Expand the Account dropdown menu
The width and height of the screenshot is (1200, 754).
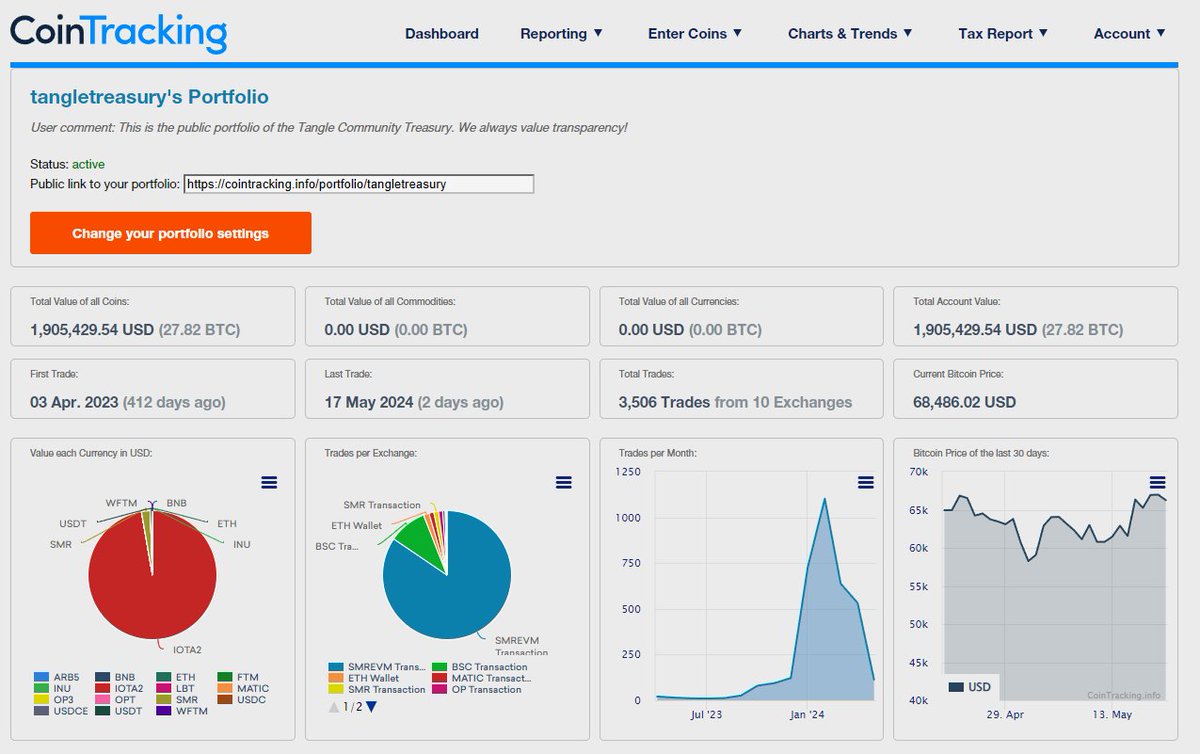(x=1130, y=34)
